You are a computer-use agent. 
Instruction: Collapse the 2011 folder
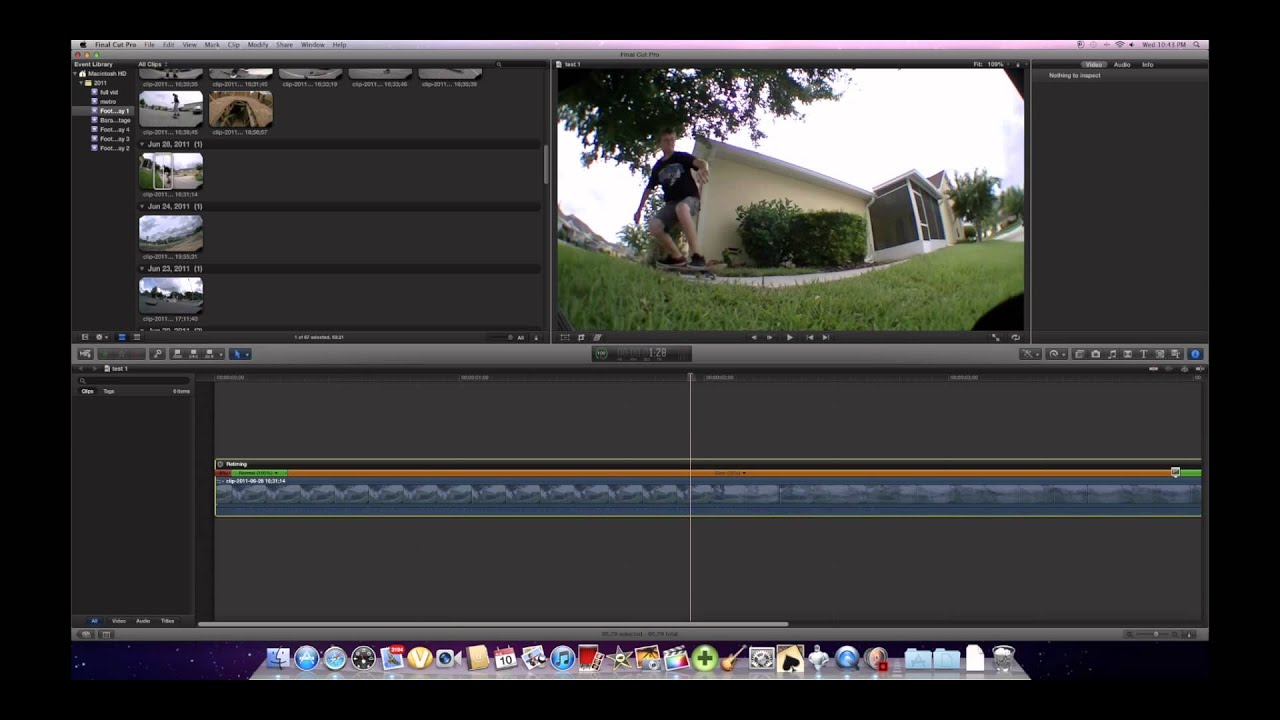82,83
